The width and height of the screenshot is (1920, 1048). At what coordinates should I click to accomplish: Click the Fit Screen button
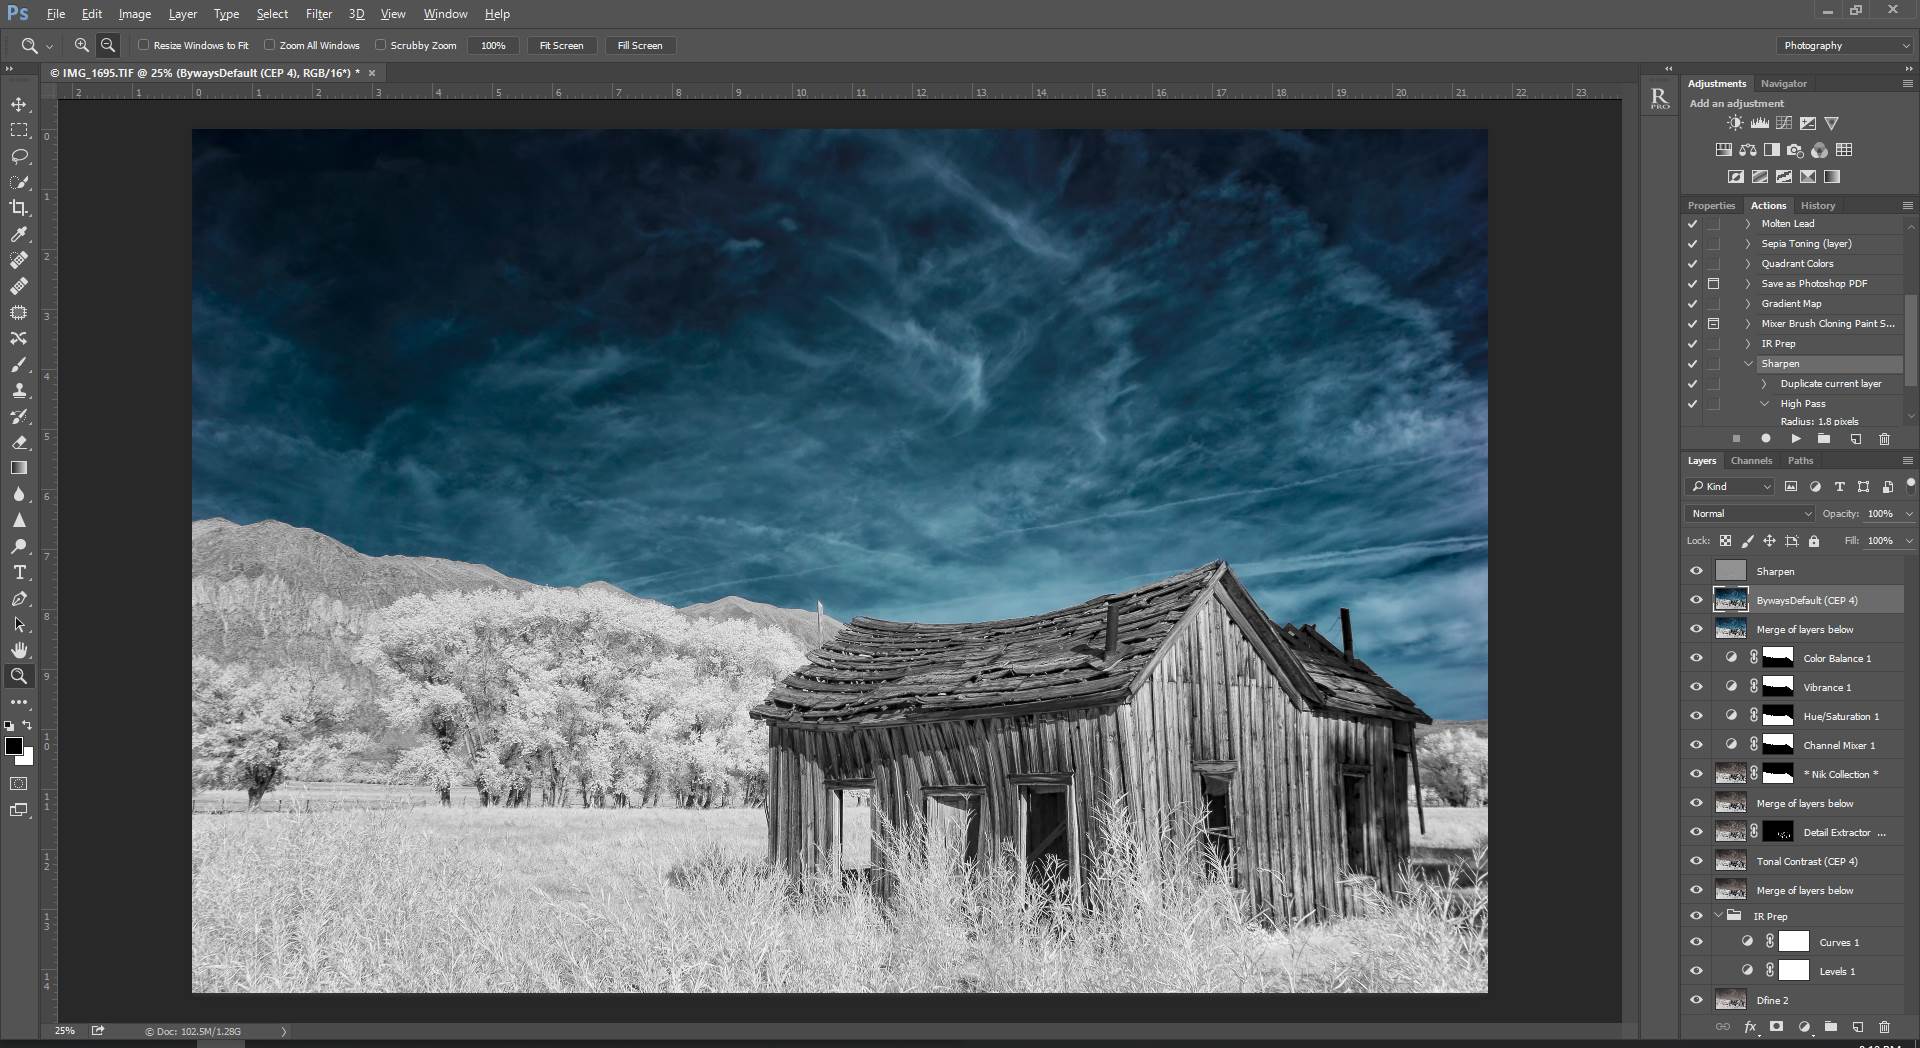coord(561,45)
